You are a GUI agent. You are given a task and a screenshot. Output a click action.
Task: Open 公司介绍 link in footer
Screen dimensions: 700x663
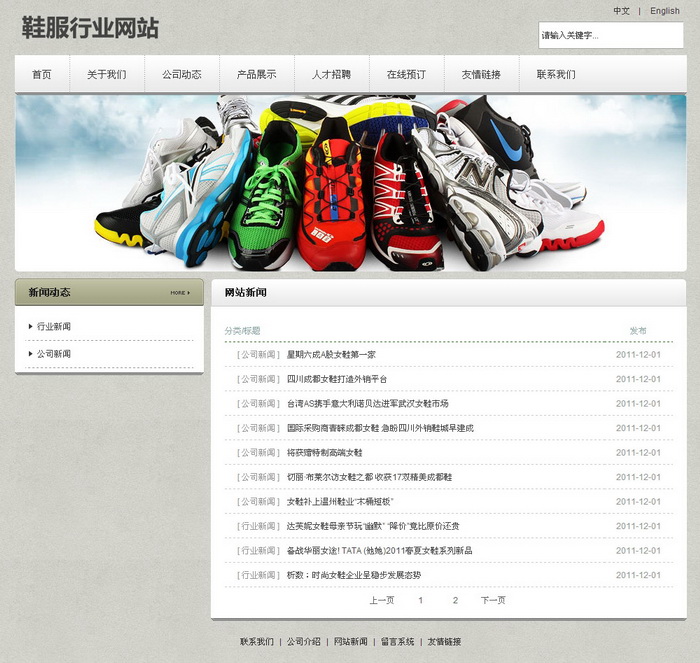(x=304, y=642)
